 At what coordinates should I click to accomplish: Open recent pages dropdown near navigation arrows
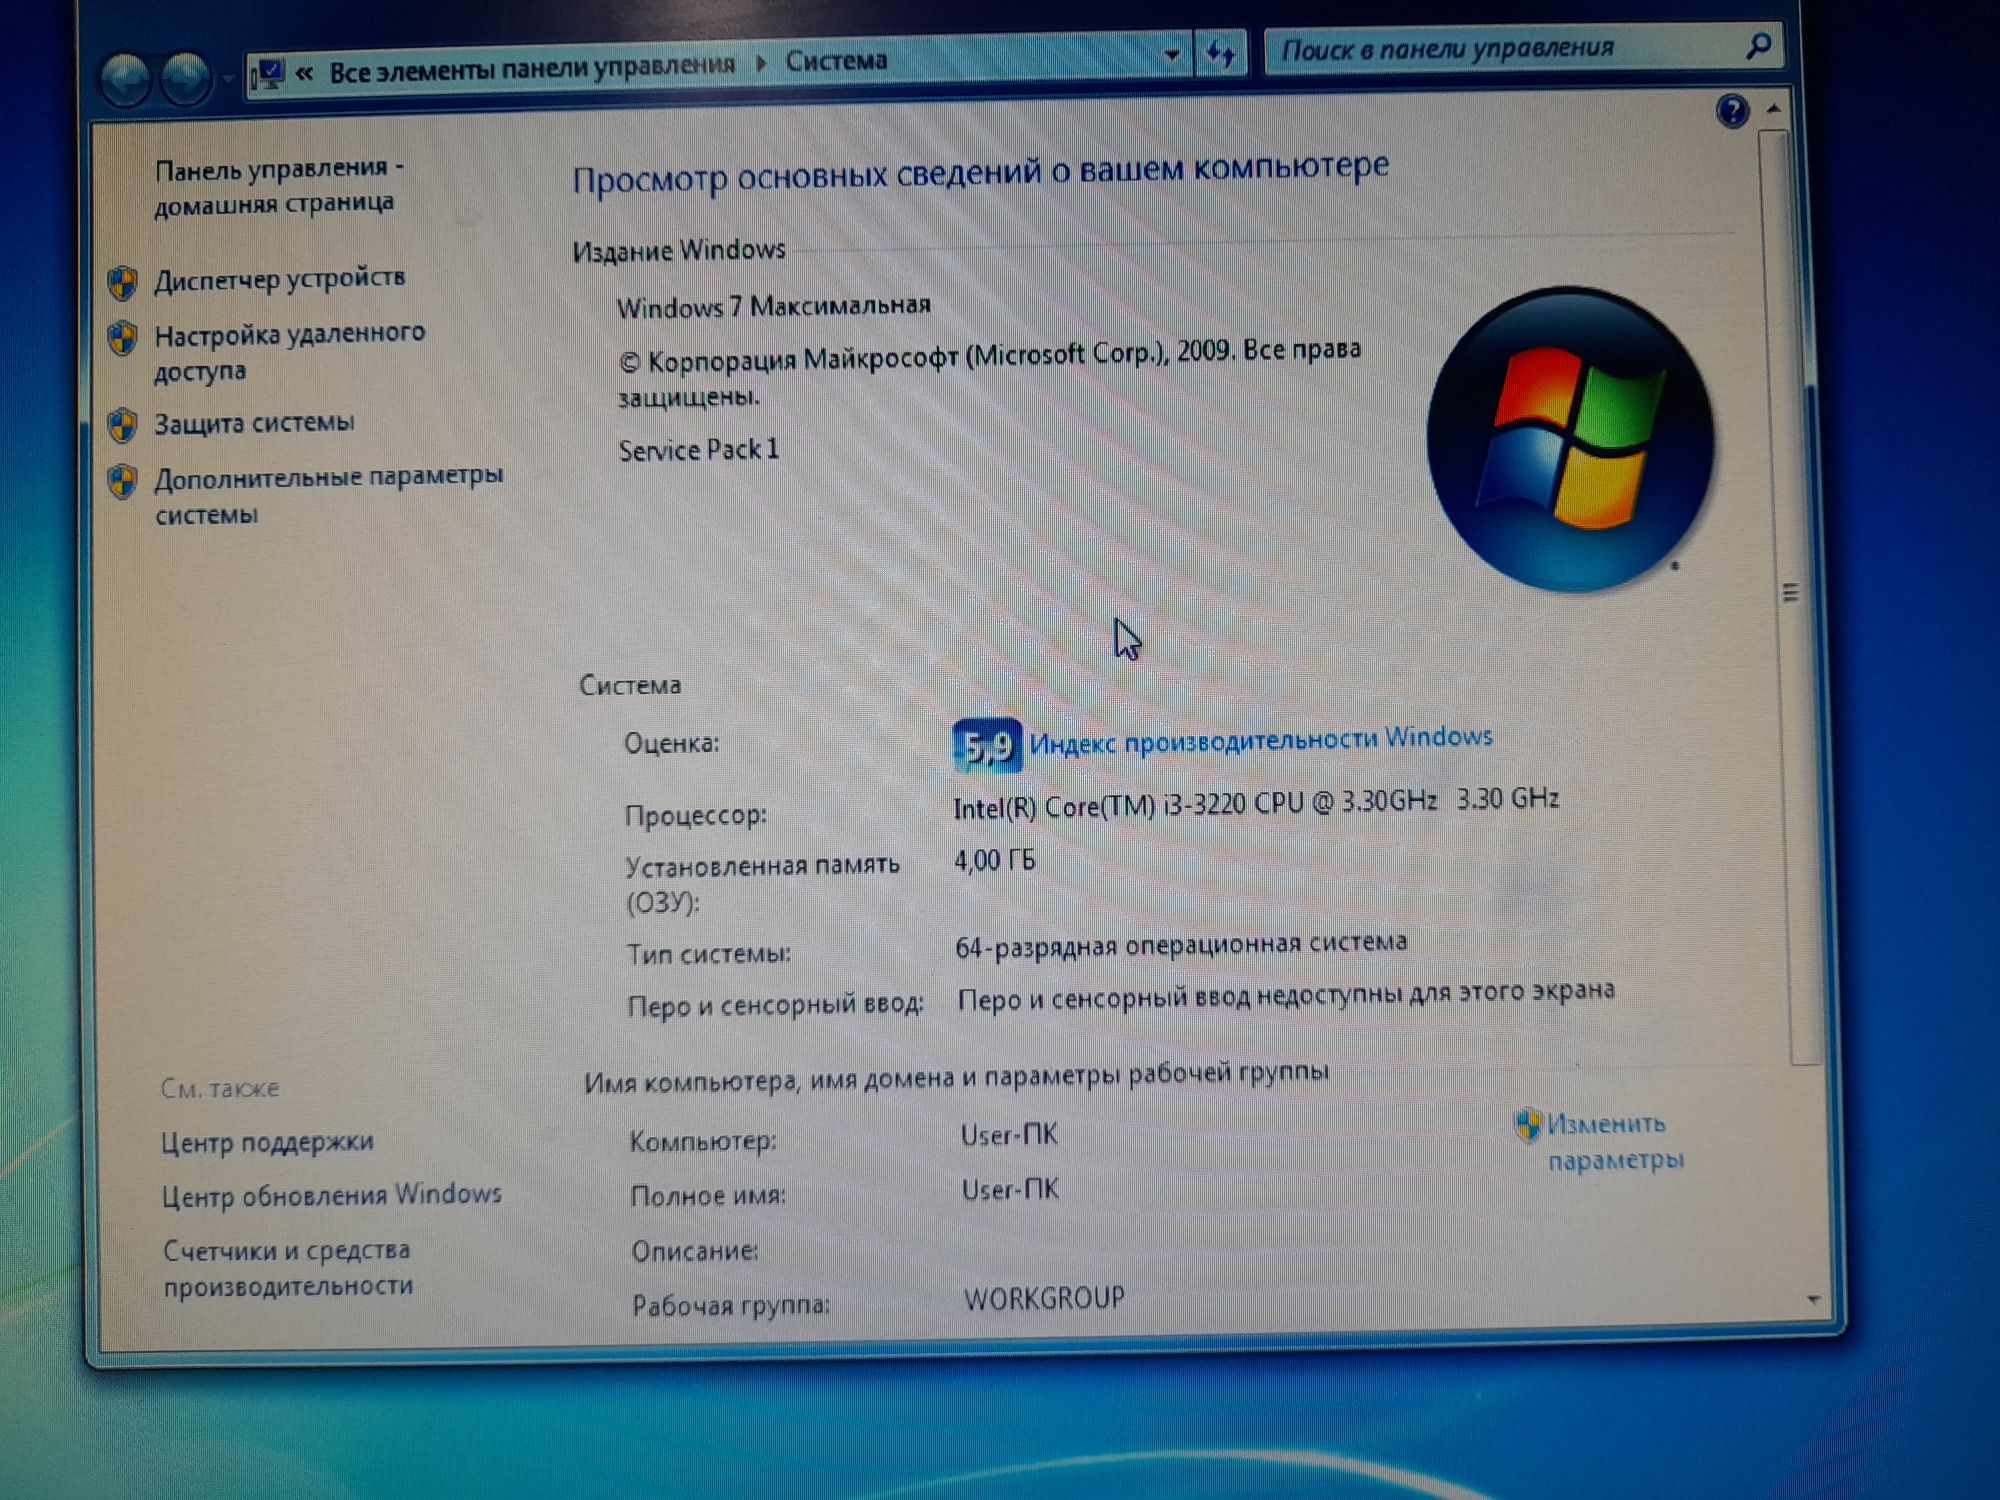(227, 77)
